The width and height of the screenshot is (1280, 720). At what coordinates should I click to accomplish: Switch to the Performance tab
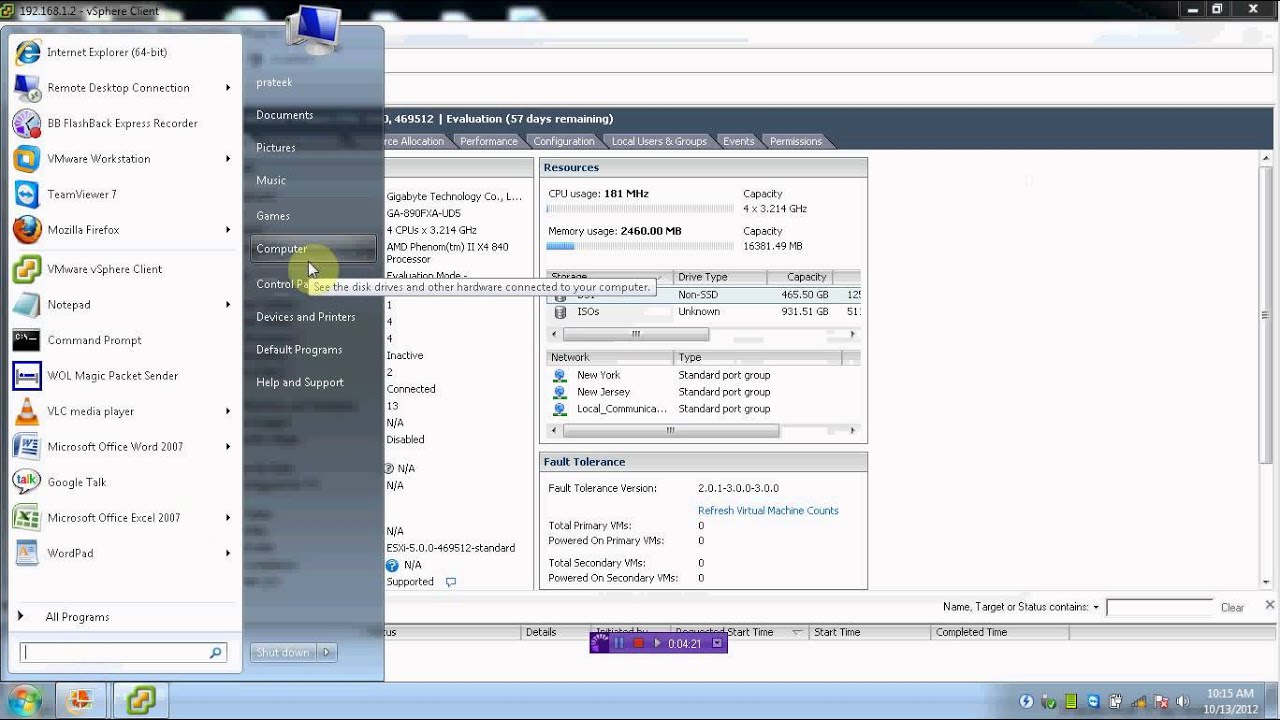pos(489,141)
